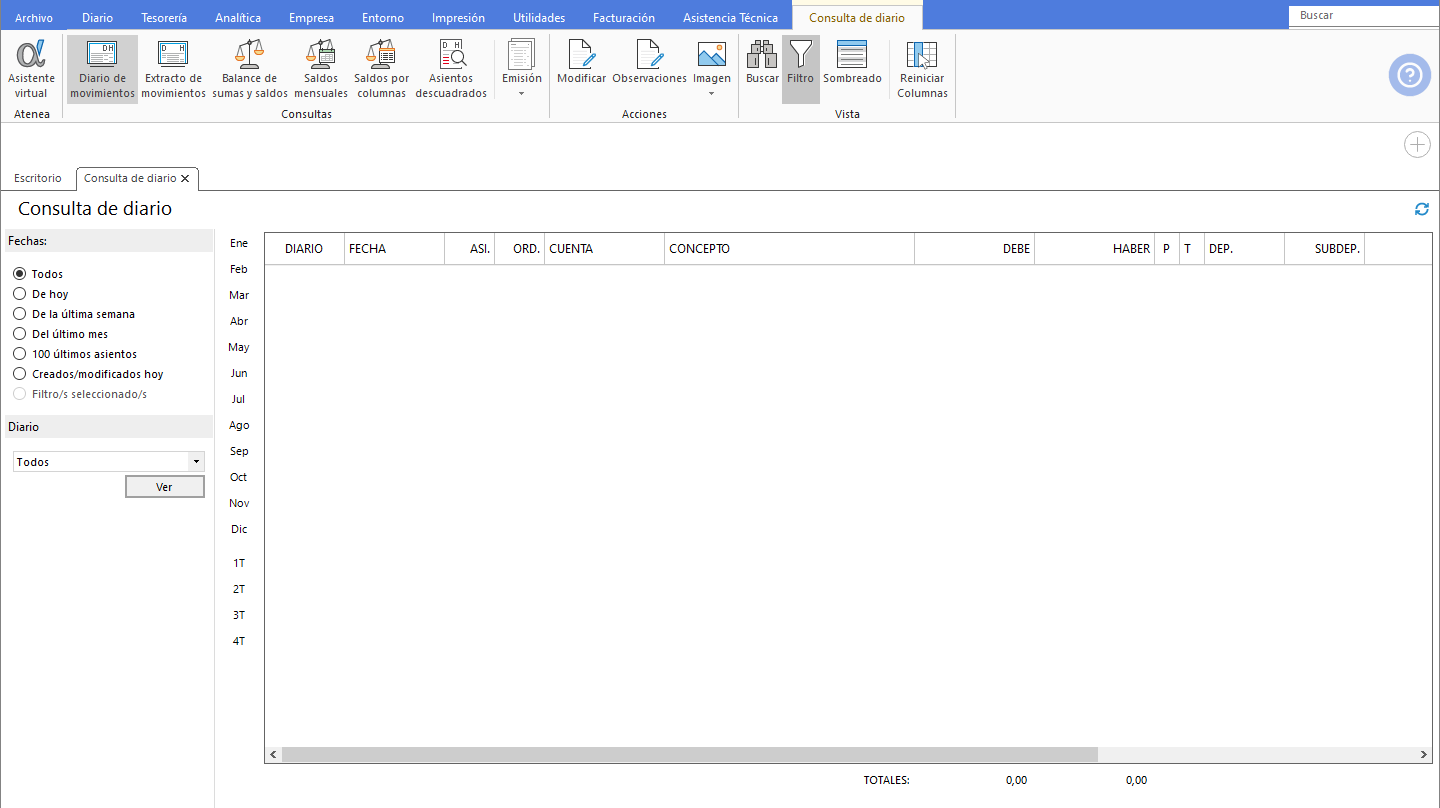This screenshot has height=808, width=1440.
Task: Click the HABER column header
Action: [x=1094, y=249]
